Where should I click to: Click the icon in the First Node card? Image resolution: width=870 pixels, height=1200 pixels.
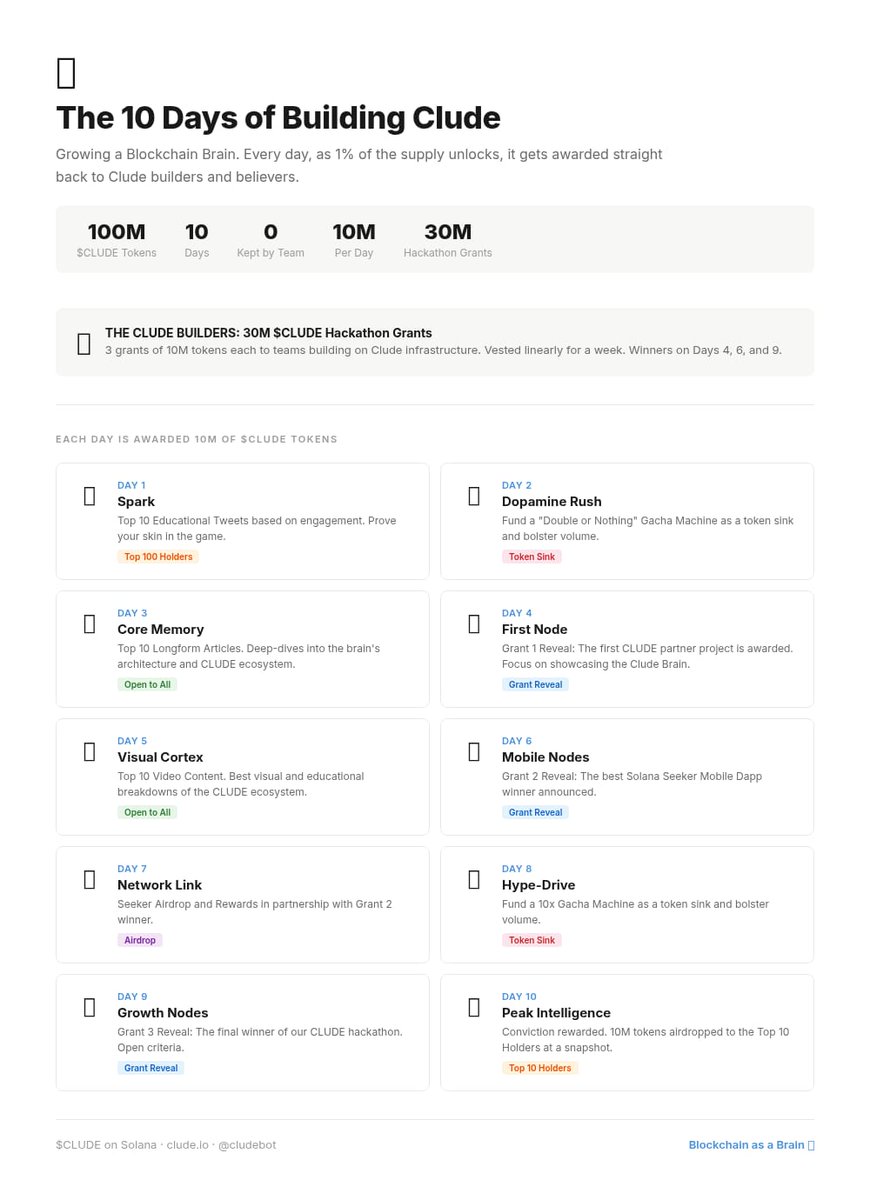pos(474,624)
